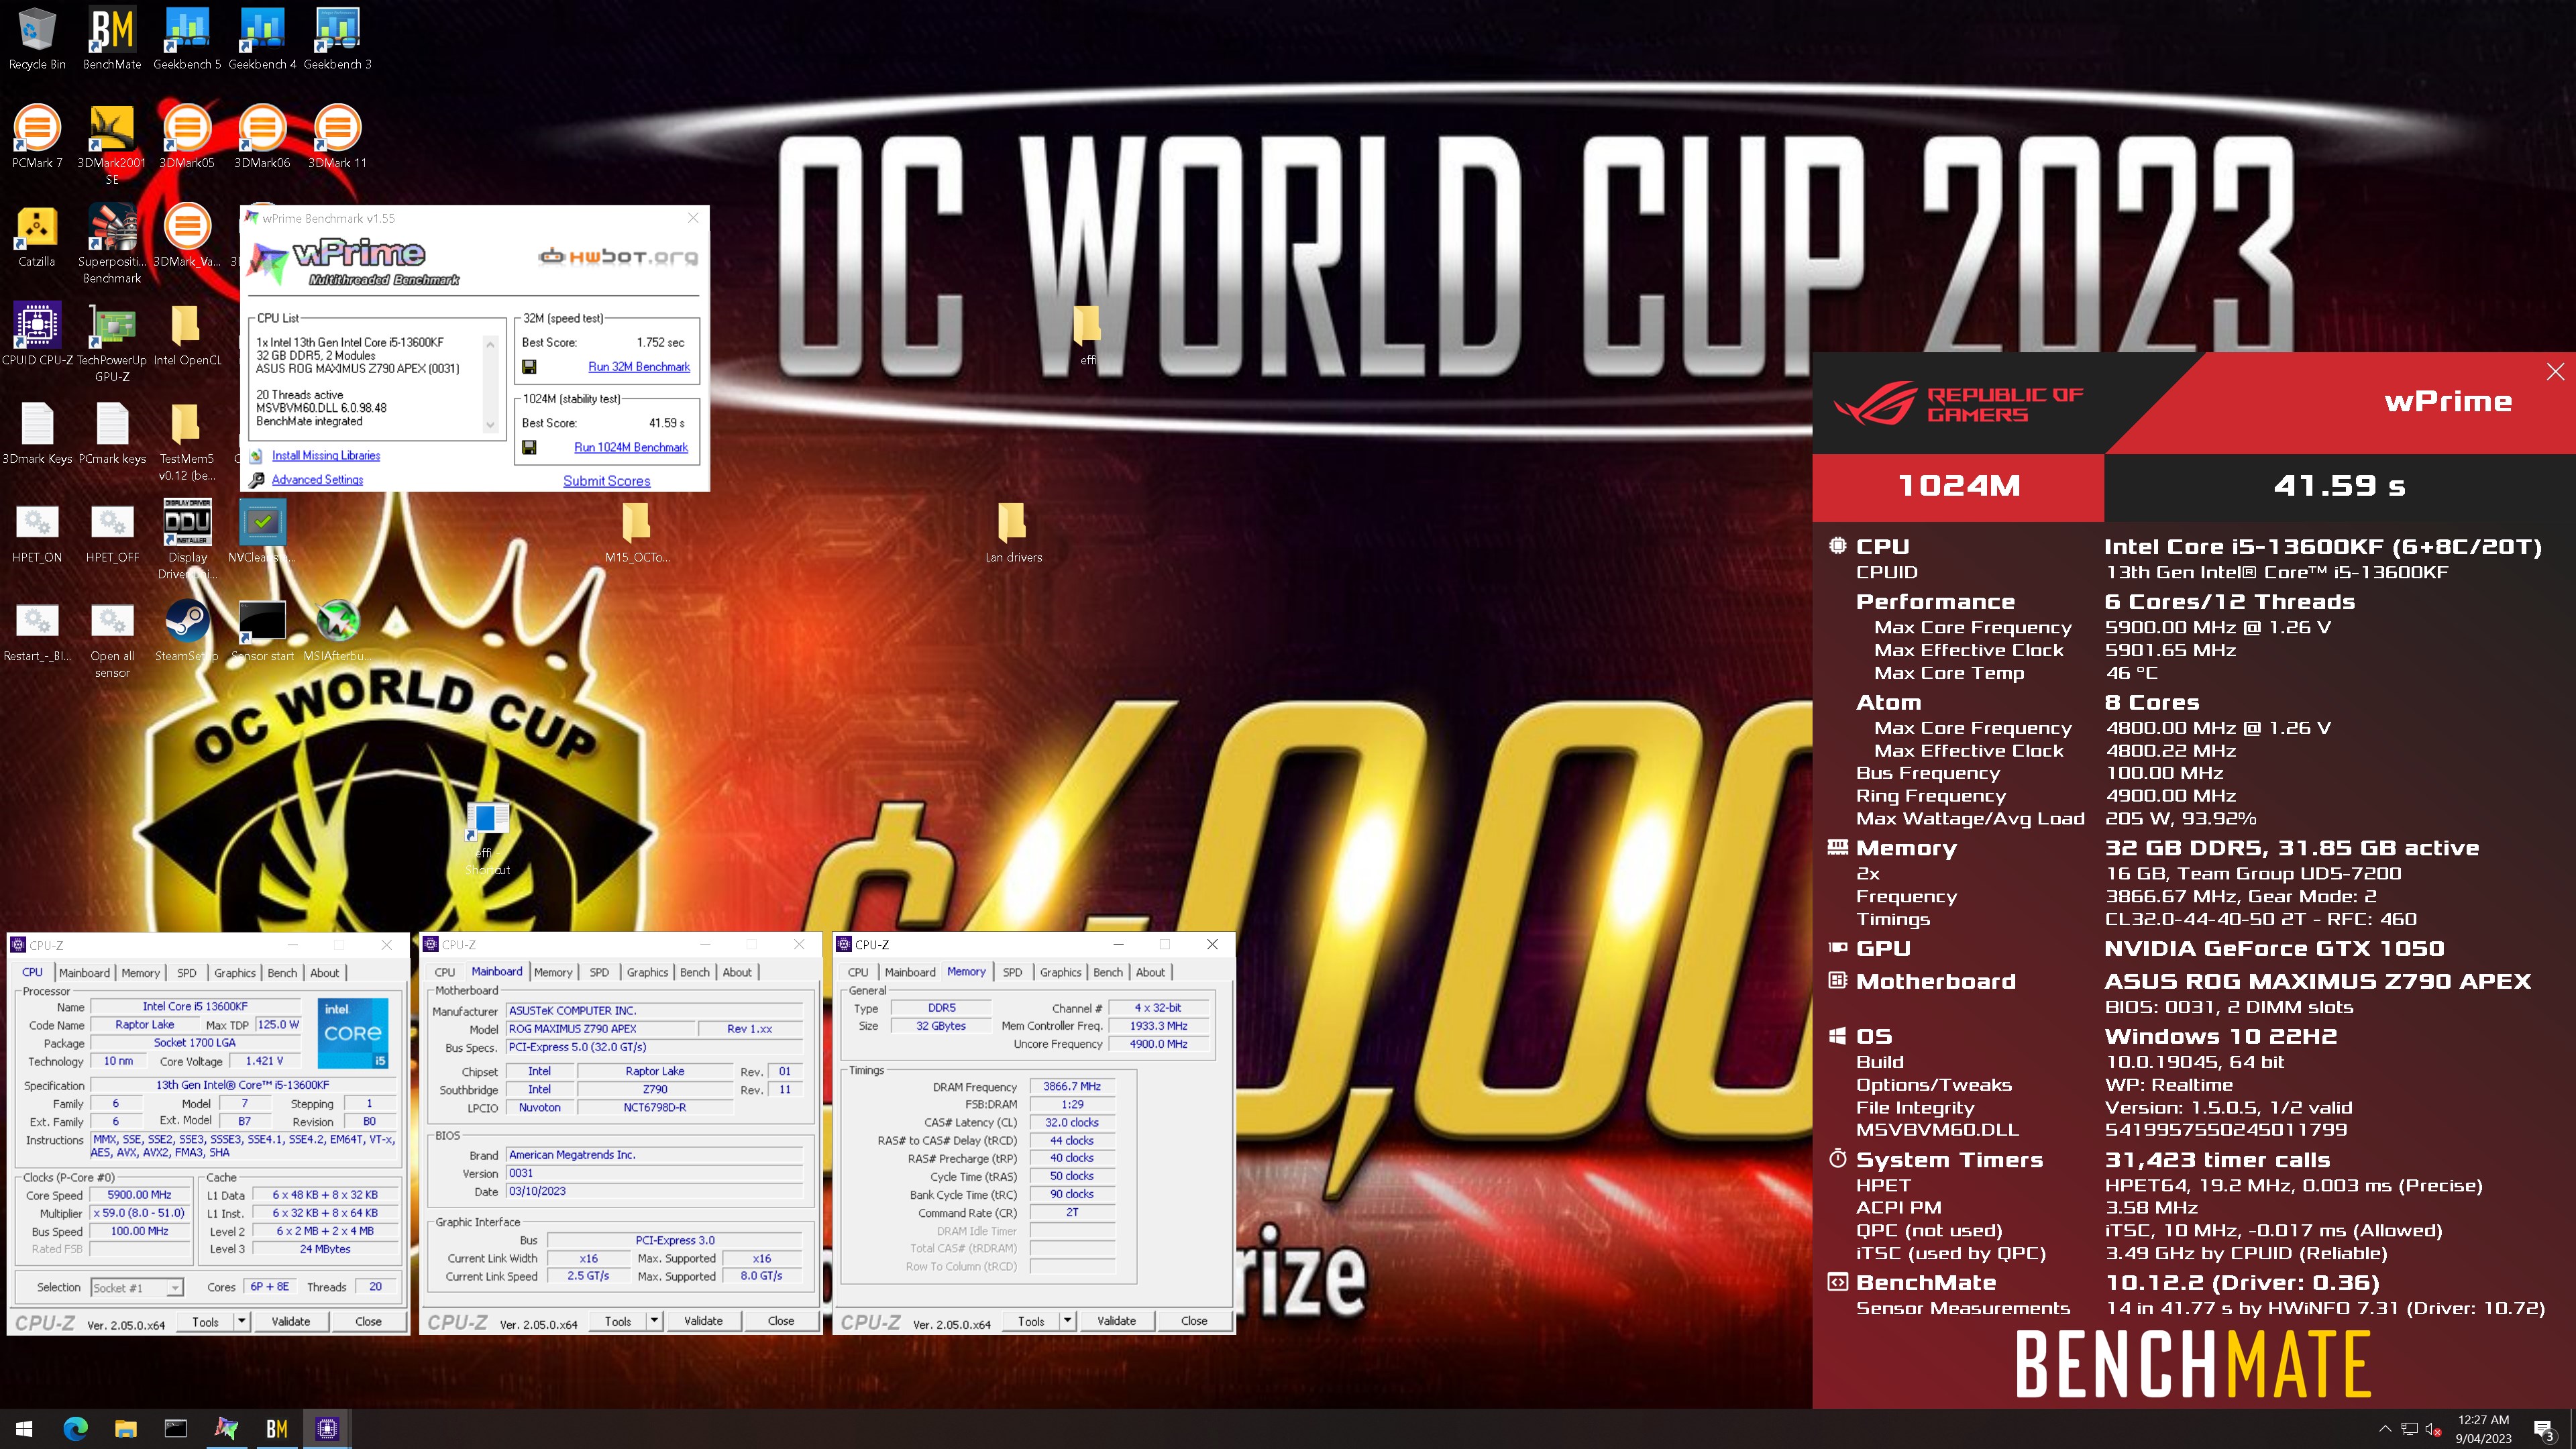Click the wPrime CPU List scrollbar down arrow
Viewport: 2576px width, 1449px height.
pyautogui.click(x=490, y=425)
